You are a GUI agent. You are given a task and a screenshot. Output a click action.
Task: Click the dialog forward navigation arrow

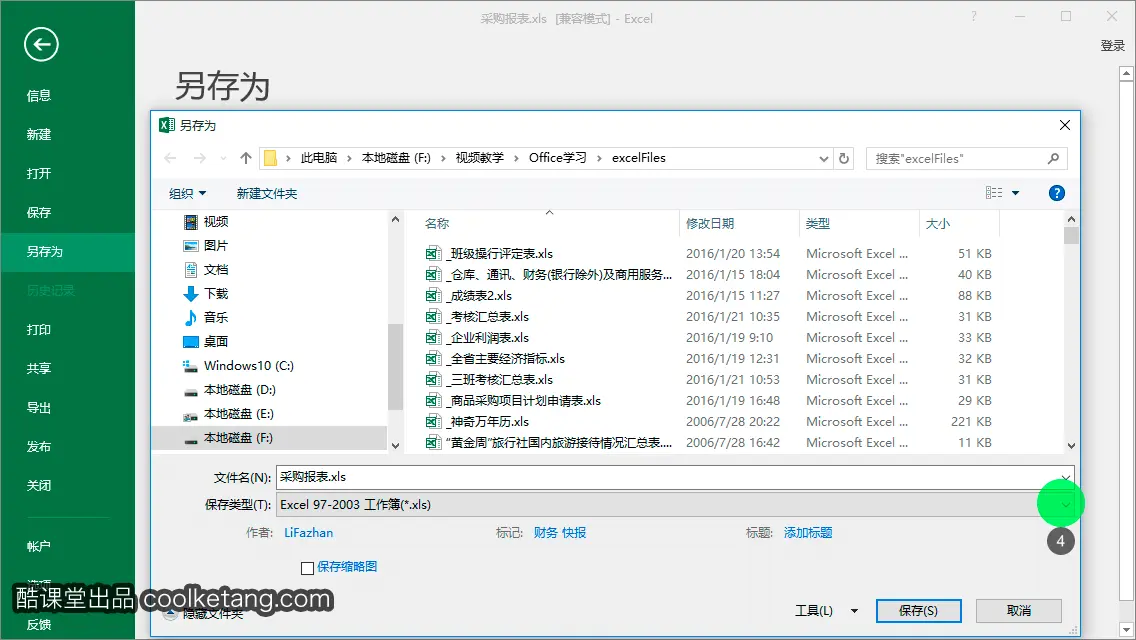click(199, 158)
